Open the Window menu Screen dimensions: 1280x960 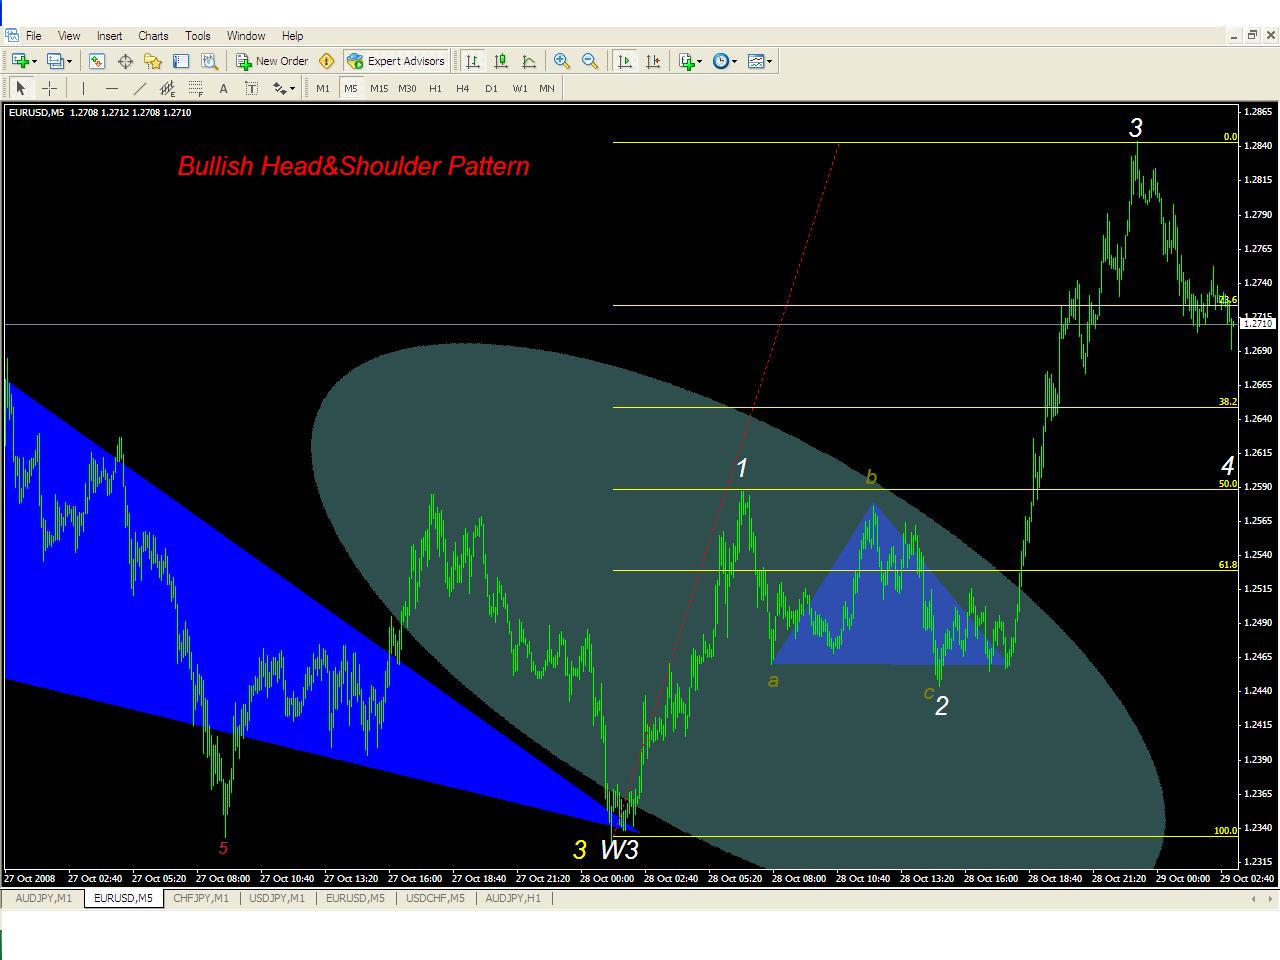(246, 36)
